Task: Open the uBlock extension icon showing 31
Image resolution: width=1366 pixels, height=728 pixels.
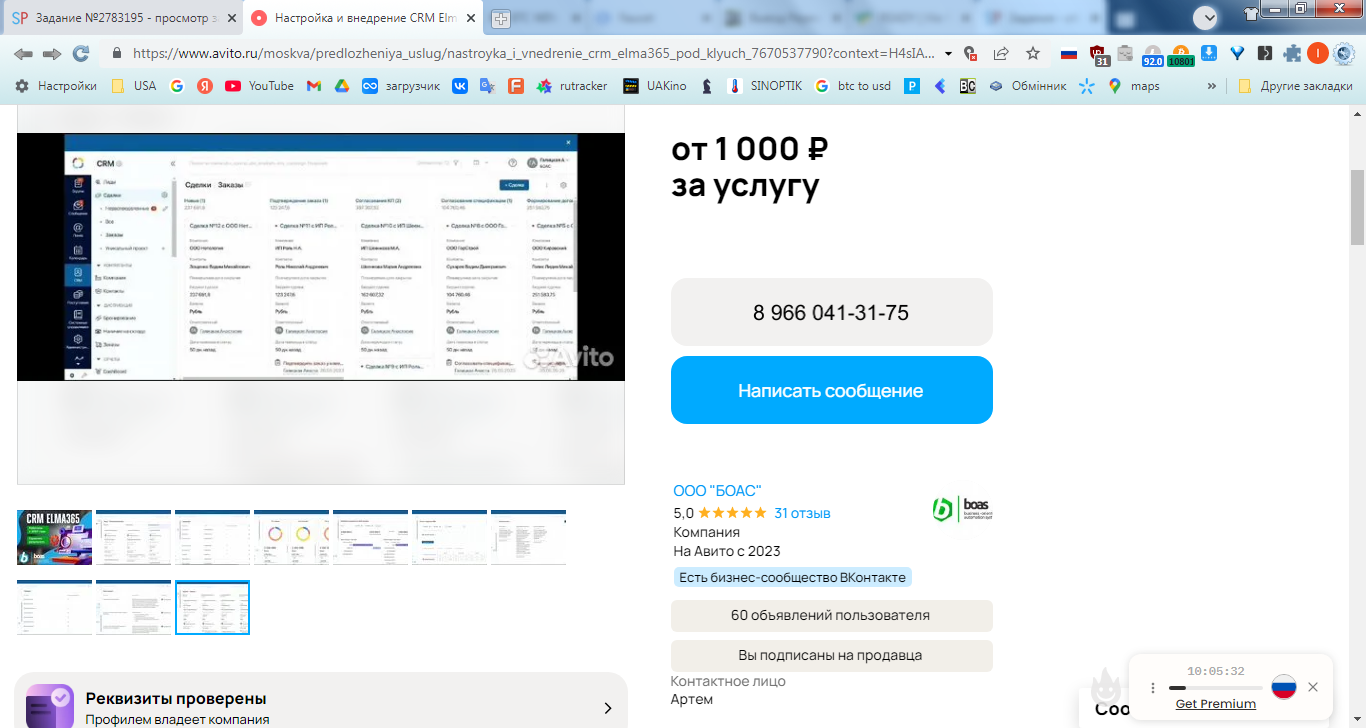Action: 1099,55
